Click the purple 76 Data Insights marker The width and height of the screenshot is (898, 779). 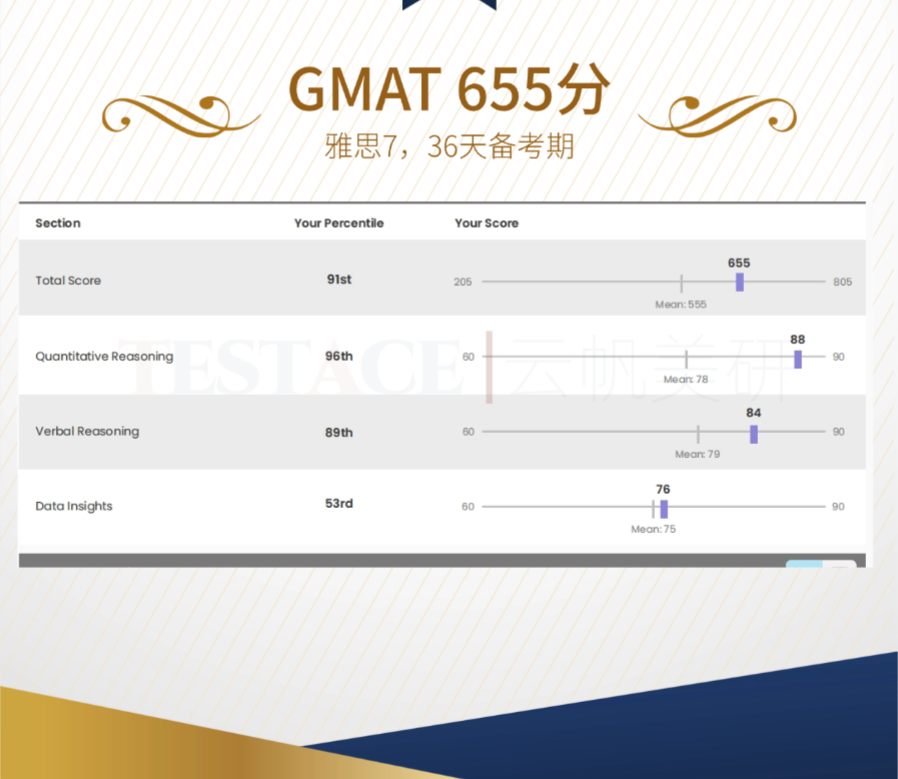click(x=663, y=509)
